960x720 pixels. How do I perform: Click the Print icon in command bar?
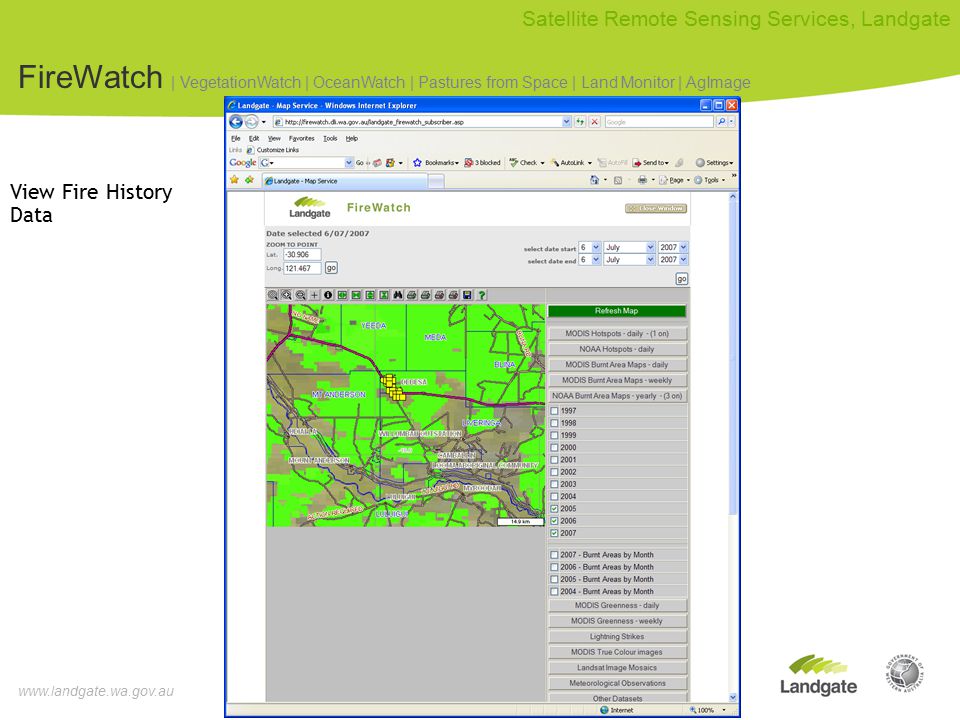coord(642,180)
